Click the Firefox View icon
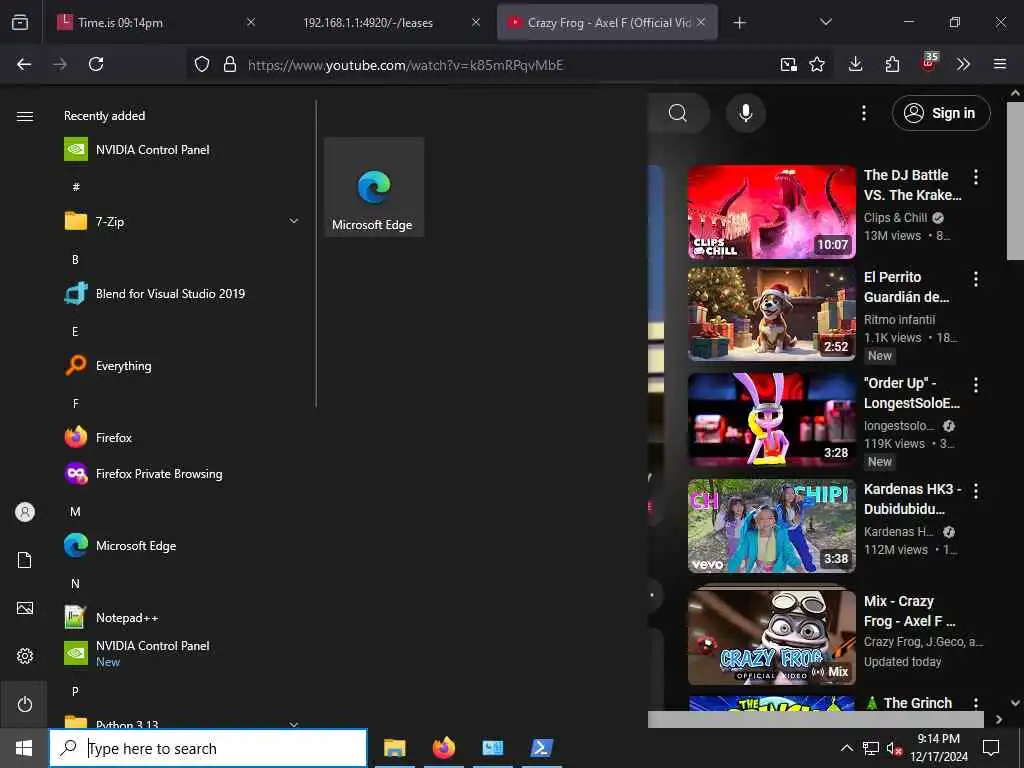 pos(20,23)
